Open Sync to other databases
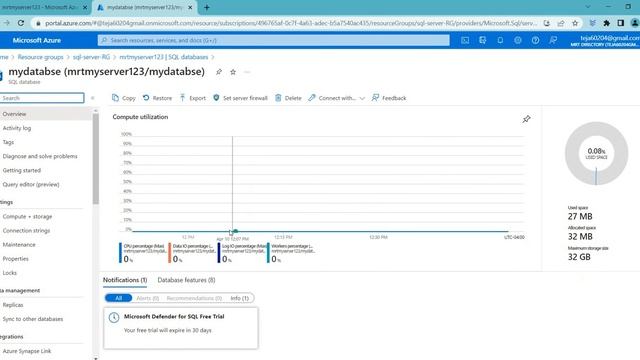640x360 pixels. pyautogui.click(x=33, y=319)
